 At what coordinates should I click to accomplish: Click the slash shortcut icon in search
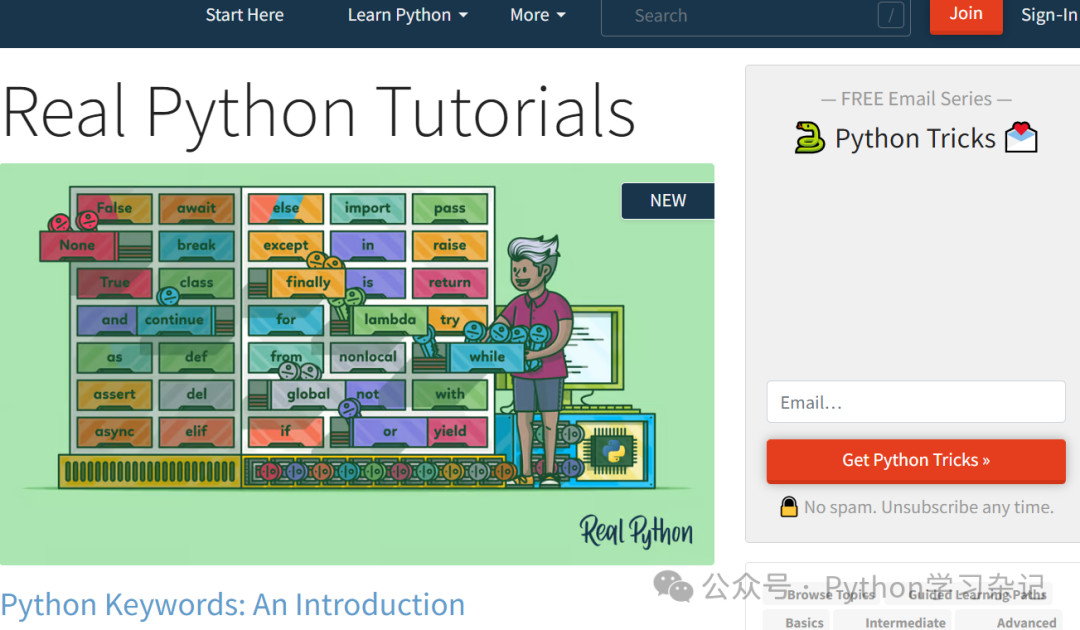coord(891,15)
